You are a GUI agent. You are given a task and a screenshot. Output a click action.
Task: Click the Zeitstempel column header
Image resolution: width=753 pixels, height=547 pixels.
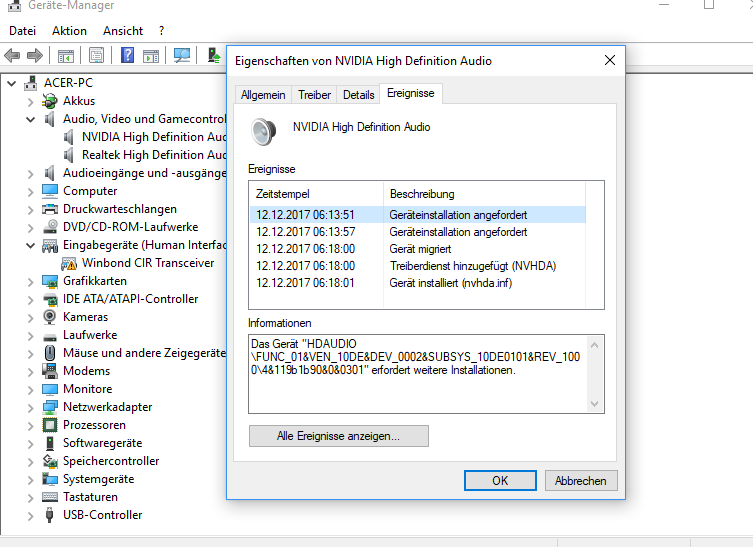tap(316, 194)
